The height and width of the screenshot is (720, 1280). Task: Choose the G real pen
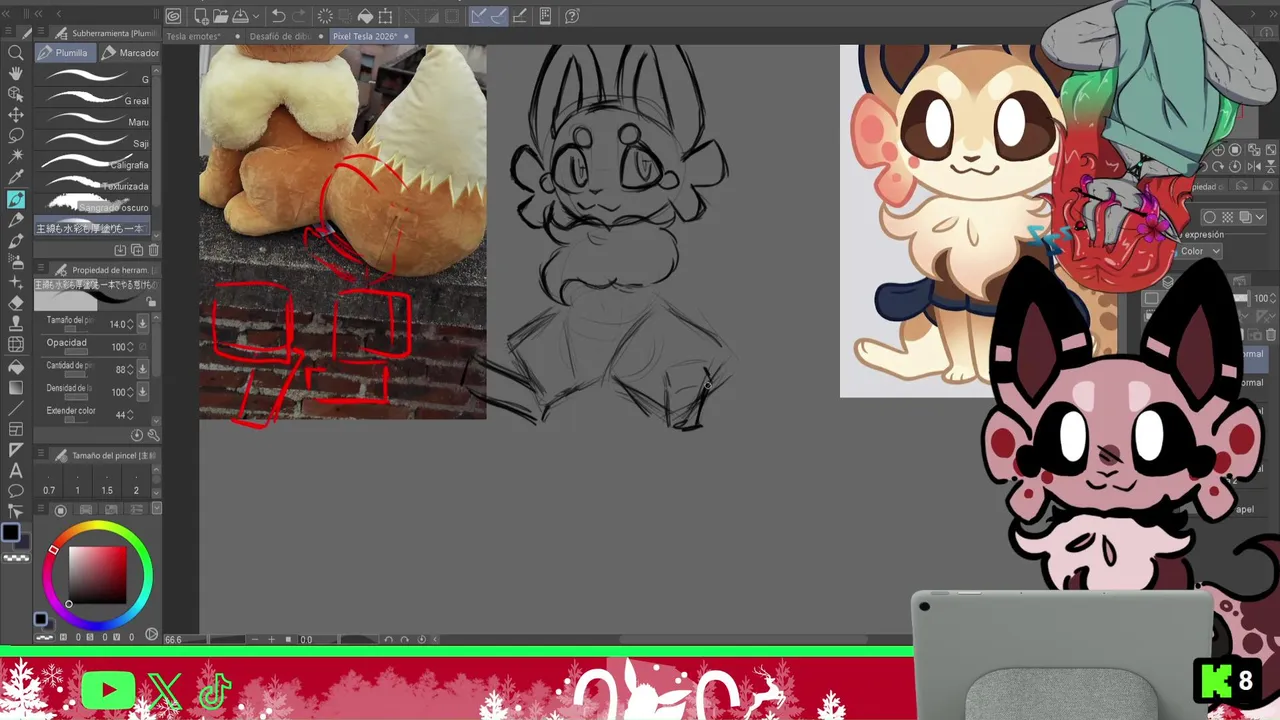click(93, 100)
